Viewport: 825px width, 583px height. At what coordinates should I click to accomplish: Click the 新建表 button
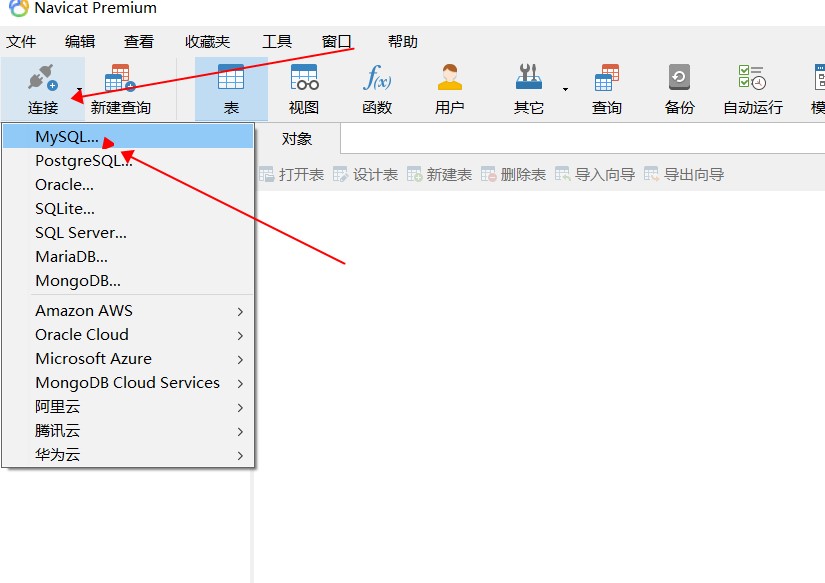(x=439, y=174)
